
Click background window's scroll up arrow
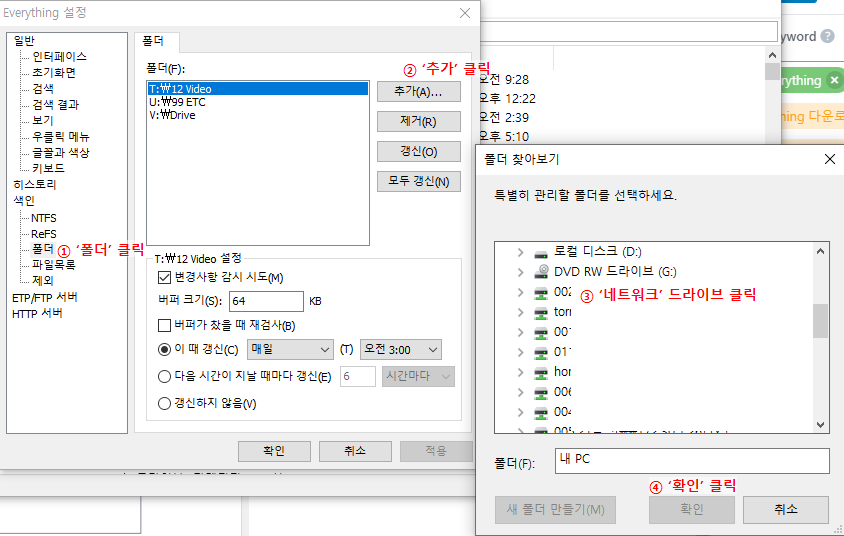[772, 55]
